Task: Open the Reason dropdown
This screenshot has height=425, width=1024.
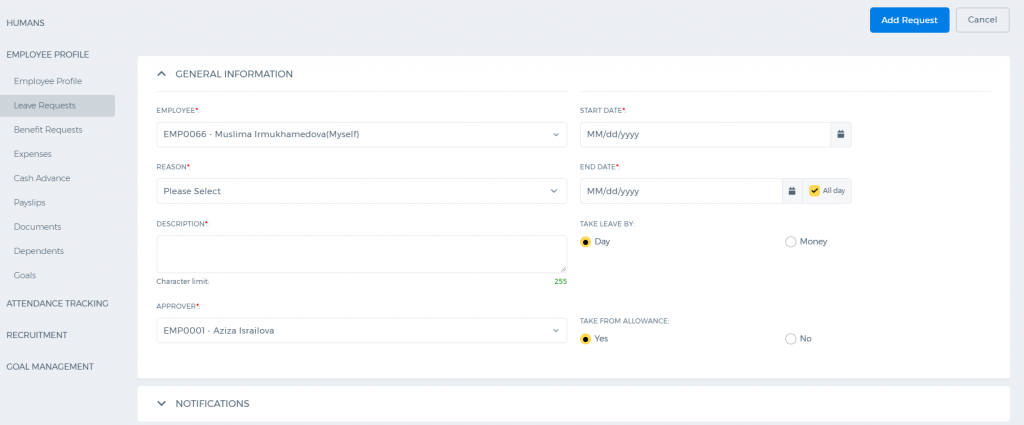Action: (x=362, y=191)
